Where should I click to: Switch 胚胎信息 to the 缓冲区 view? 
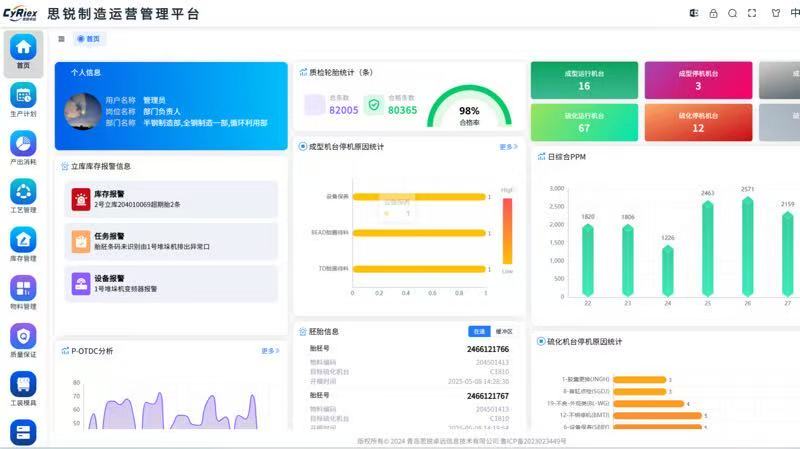pyautogui.click(x=505, y=331)
